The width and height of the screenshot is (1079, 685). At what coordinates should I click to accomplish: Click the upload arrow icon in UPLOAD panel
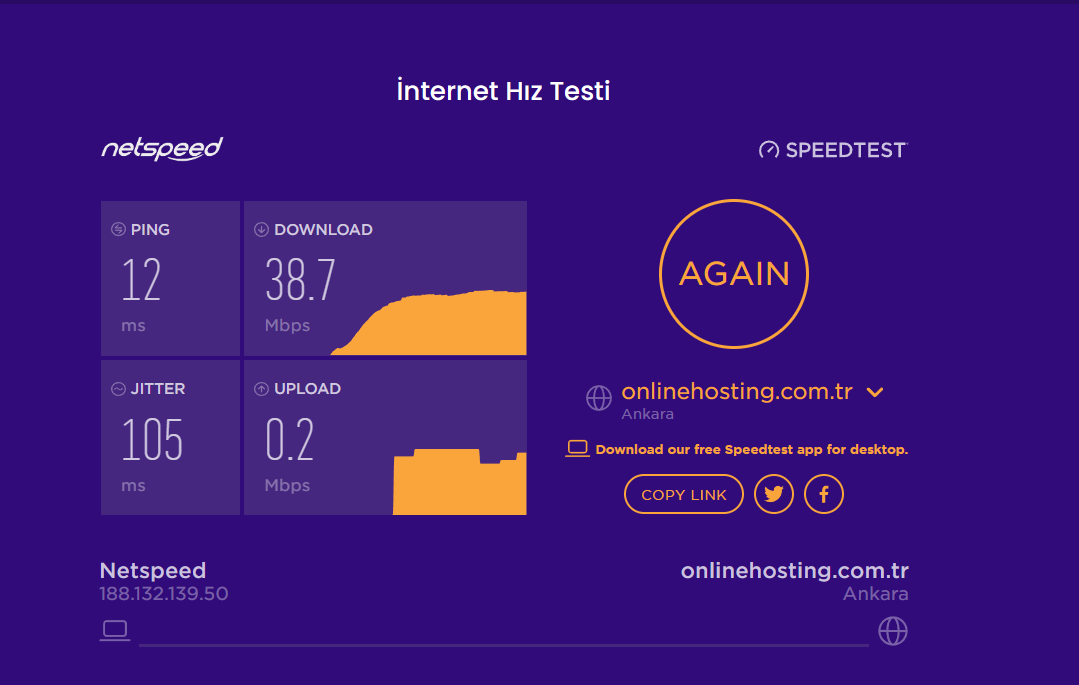pyautogui.click(x=261, y=388)
